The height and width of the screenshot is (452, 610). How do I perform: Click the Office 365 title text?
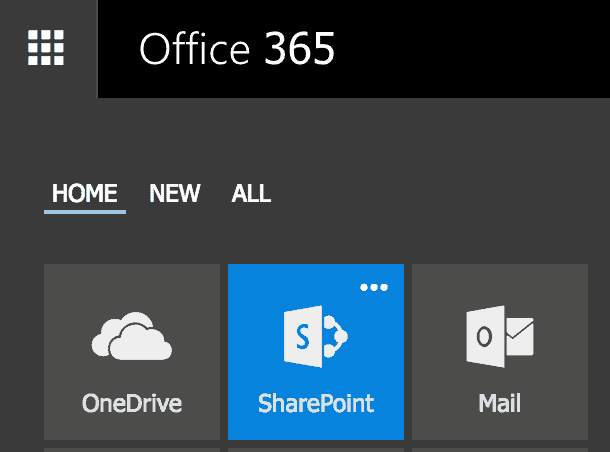237,49
